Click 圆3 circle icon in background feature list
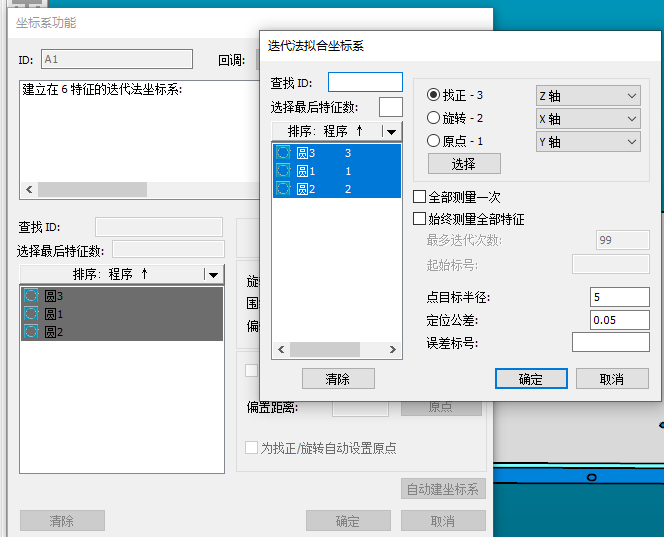664x537 pixels. tap(31, 296)
